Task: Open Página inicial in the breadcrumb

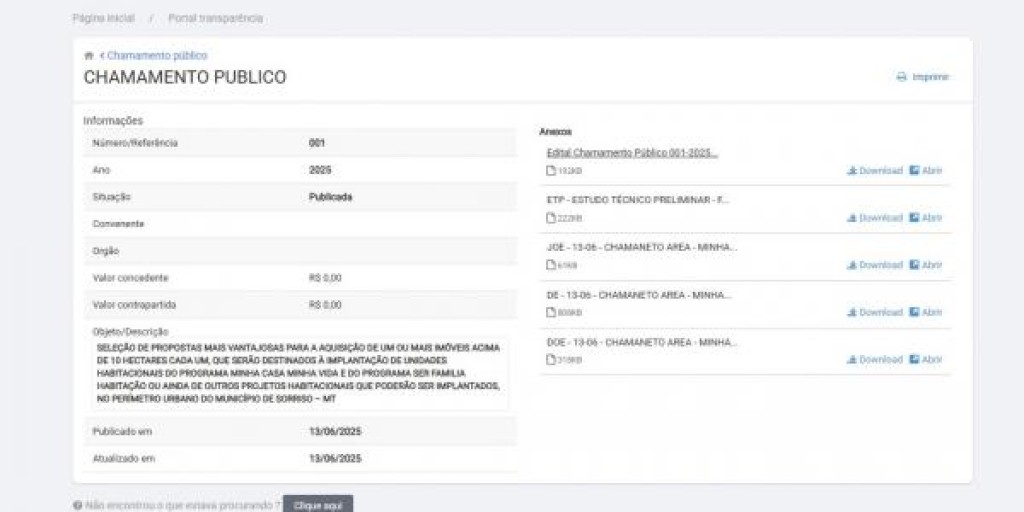Action: click(103, 18)
